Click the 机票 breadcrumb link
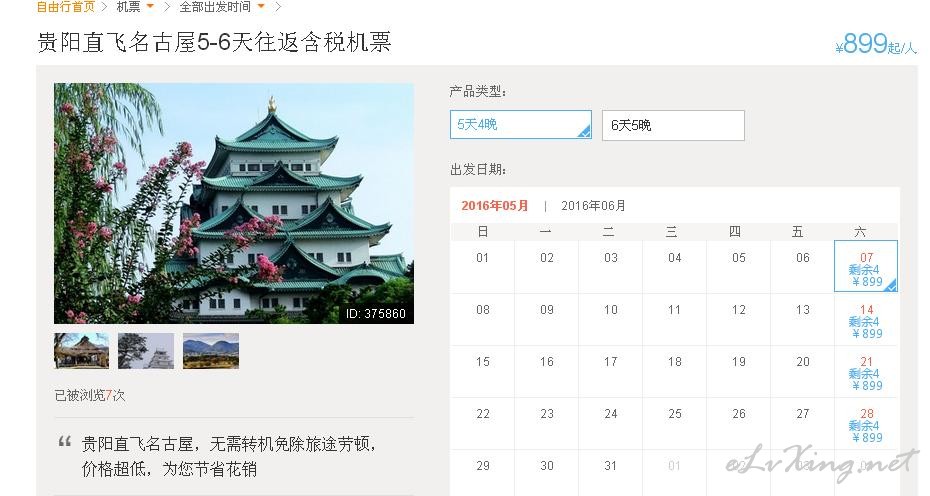Viewport: 930px width, 496px height. pos(128,7)
